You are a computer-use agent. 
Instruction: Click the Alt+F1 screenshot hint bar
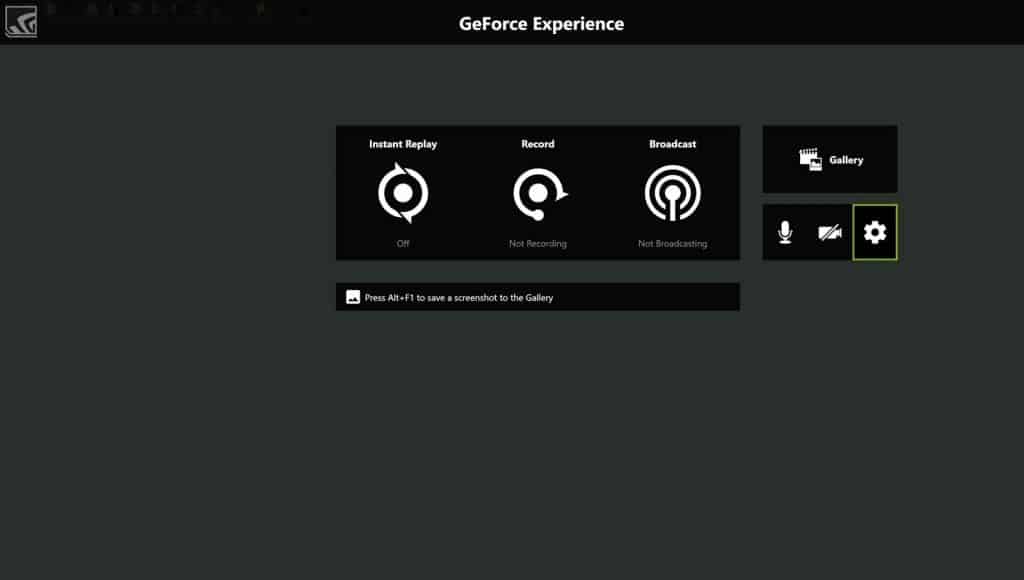coord(538,296)
